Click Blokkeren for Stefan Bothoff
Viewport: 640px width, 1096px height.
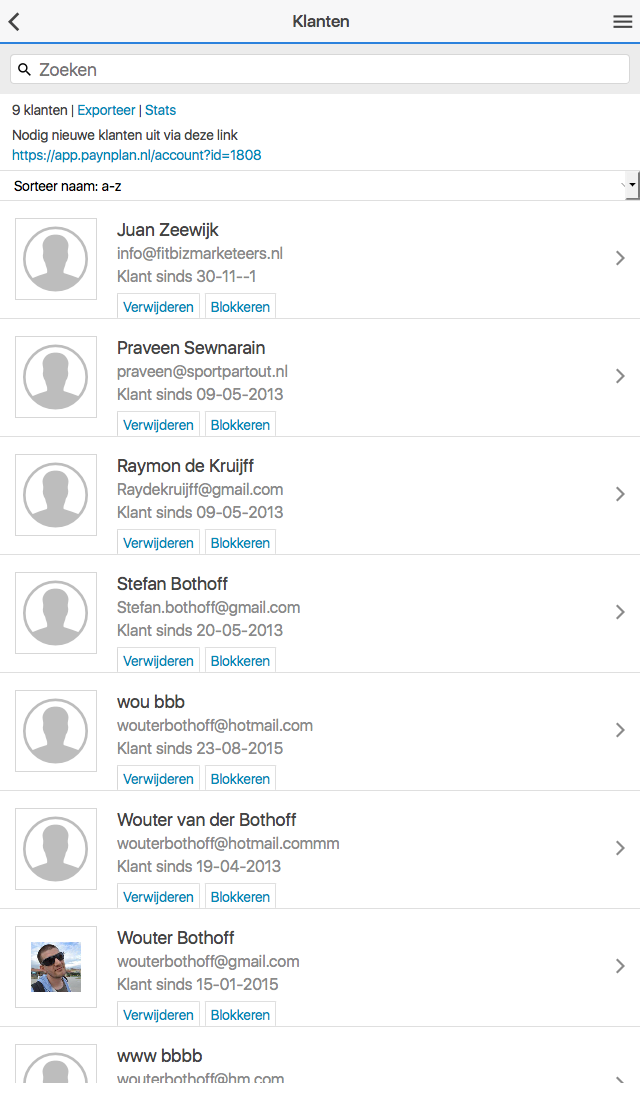point(240,661)
